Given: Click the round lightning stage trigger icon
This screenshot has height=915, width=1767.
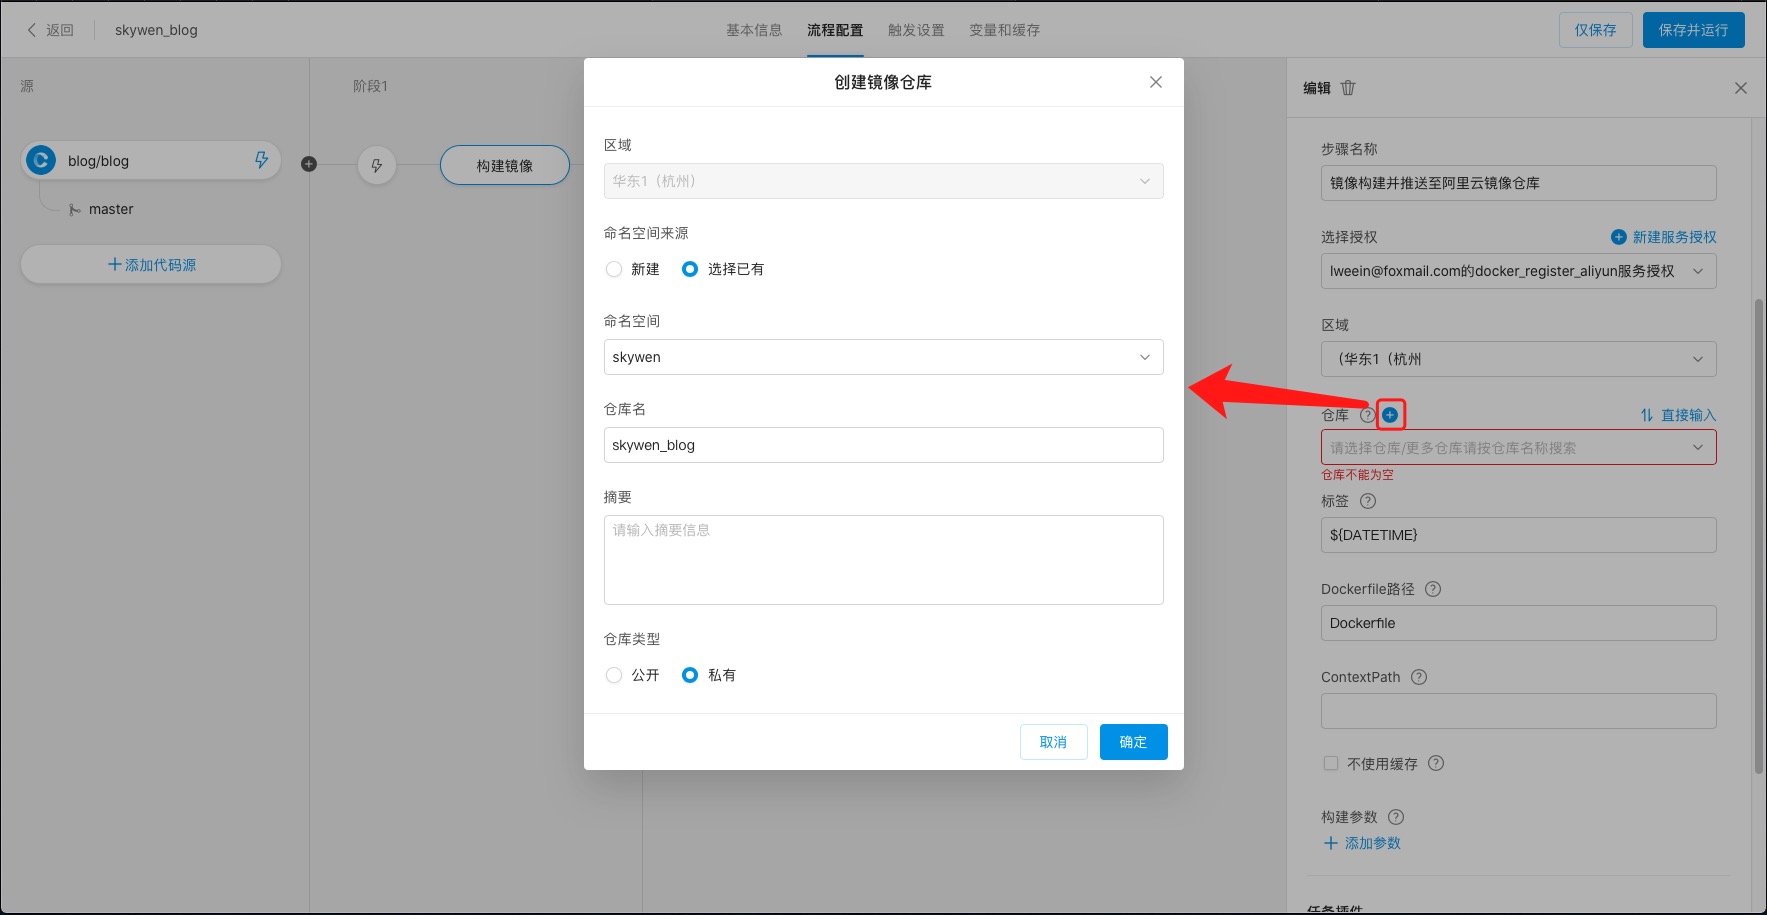Looking at the screenshot, I should [x=377, y=165].
